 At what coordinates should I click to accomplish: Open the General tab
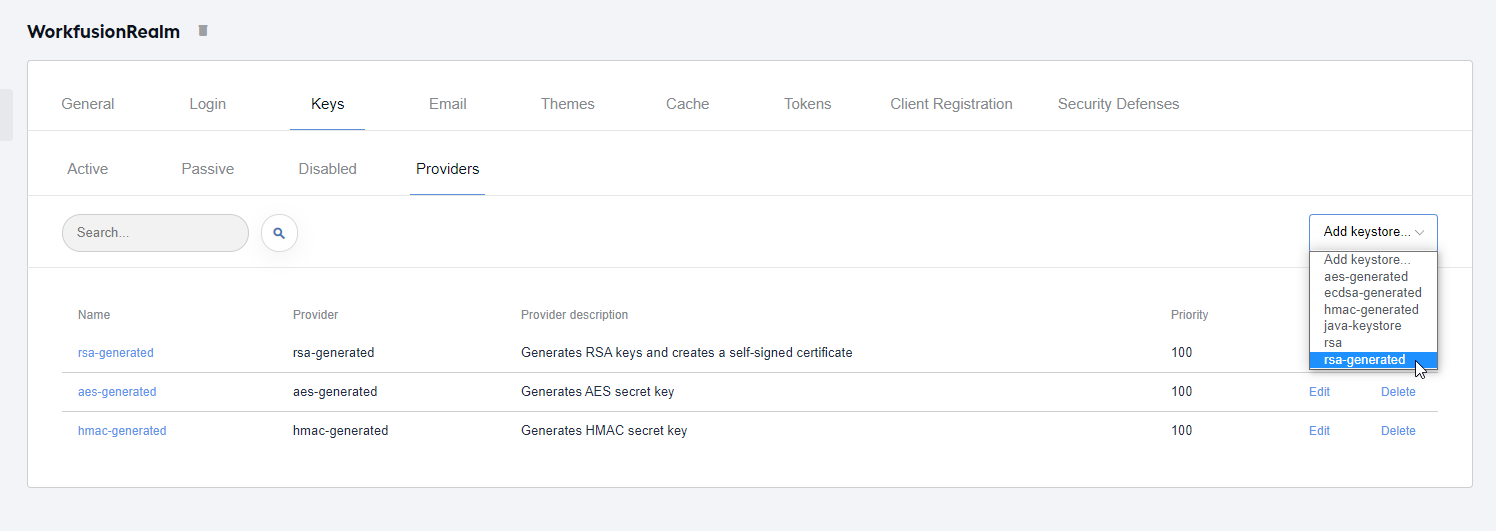[x=88, y=104]
